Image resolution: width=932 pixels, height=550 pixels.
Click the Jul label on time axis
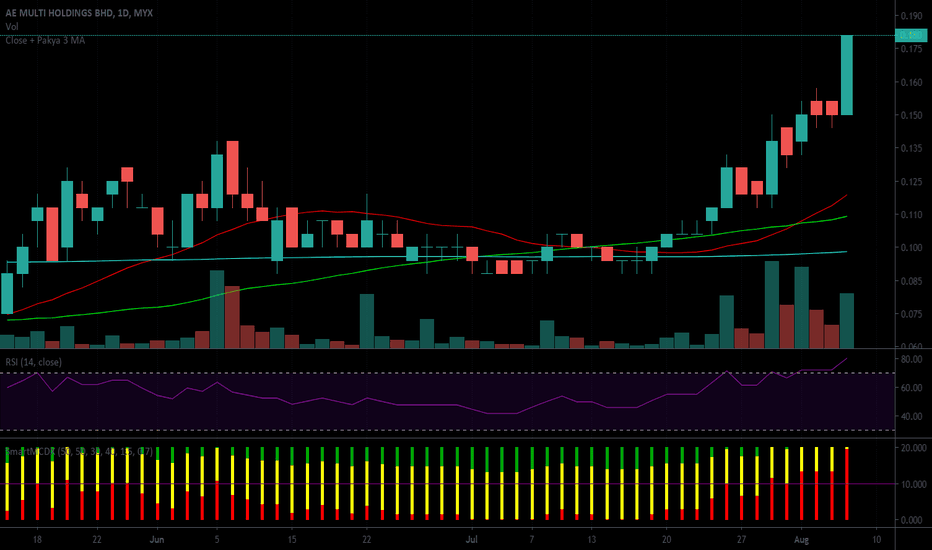(x=471, y=540)
